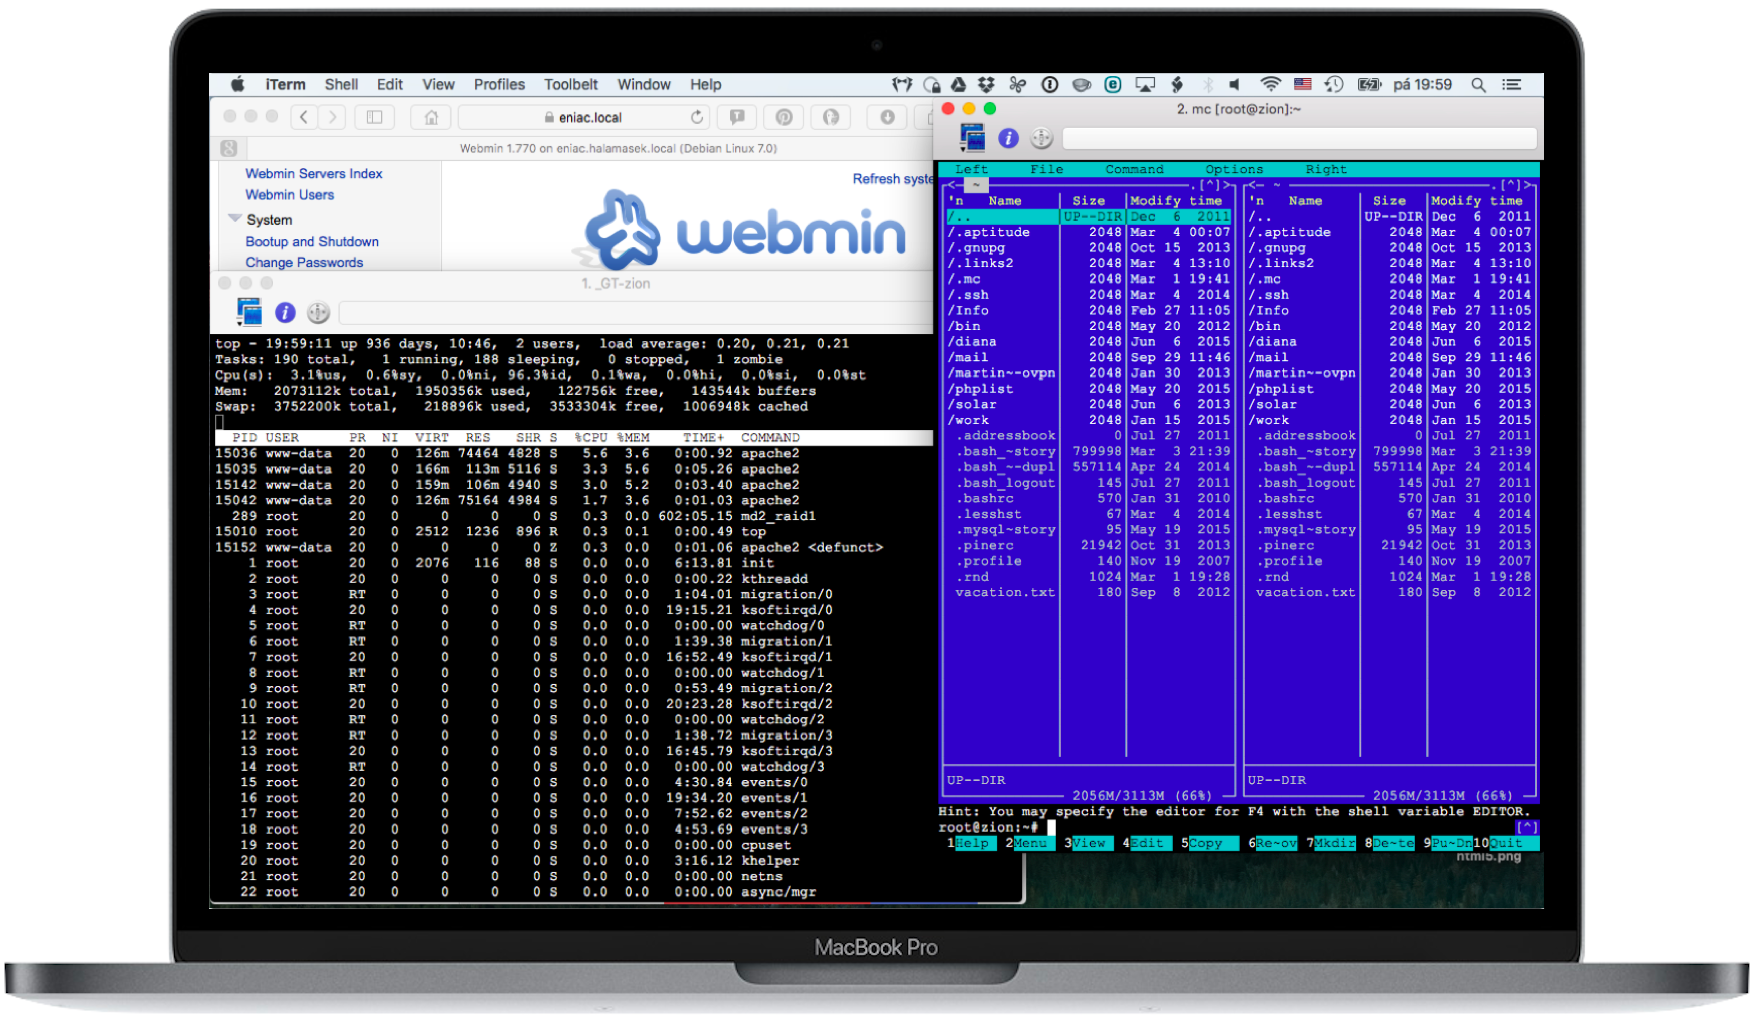Open the mc File menu
Screen dimensions: 1754x1025
coord(1047,169)
